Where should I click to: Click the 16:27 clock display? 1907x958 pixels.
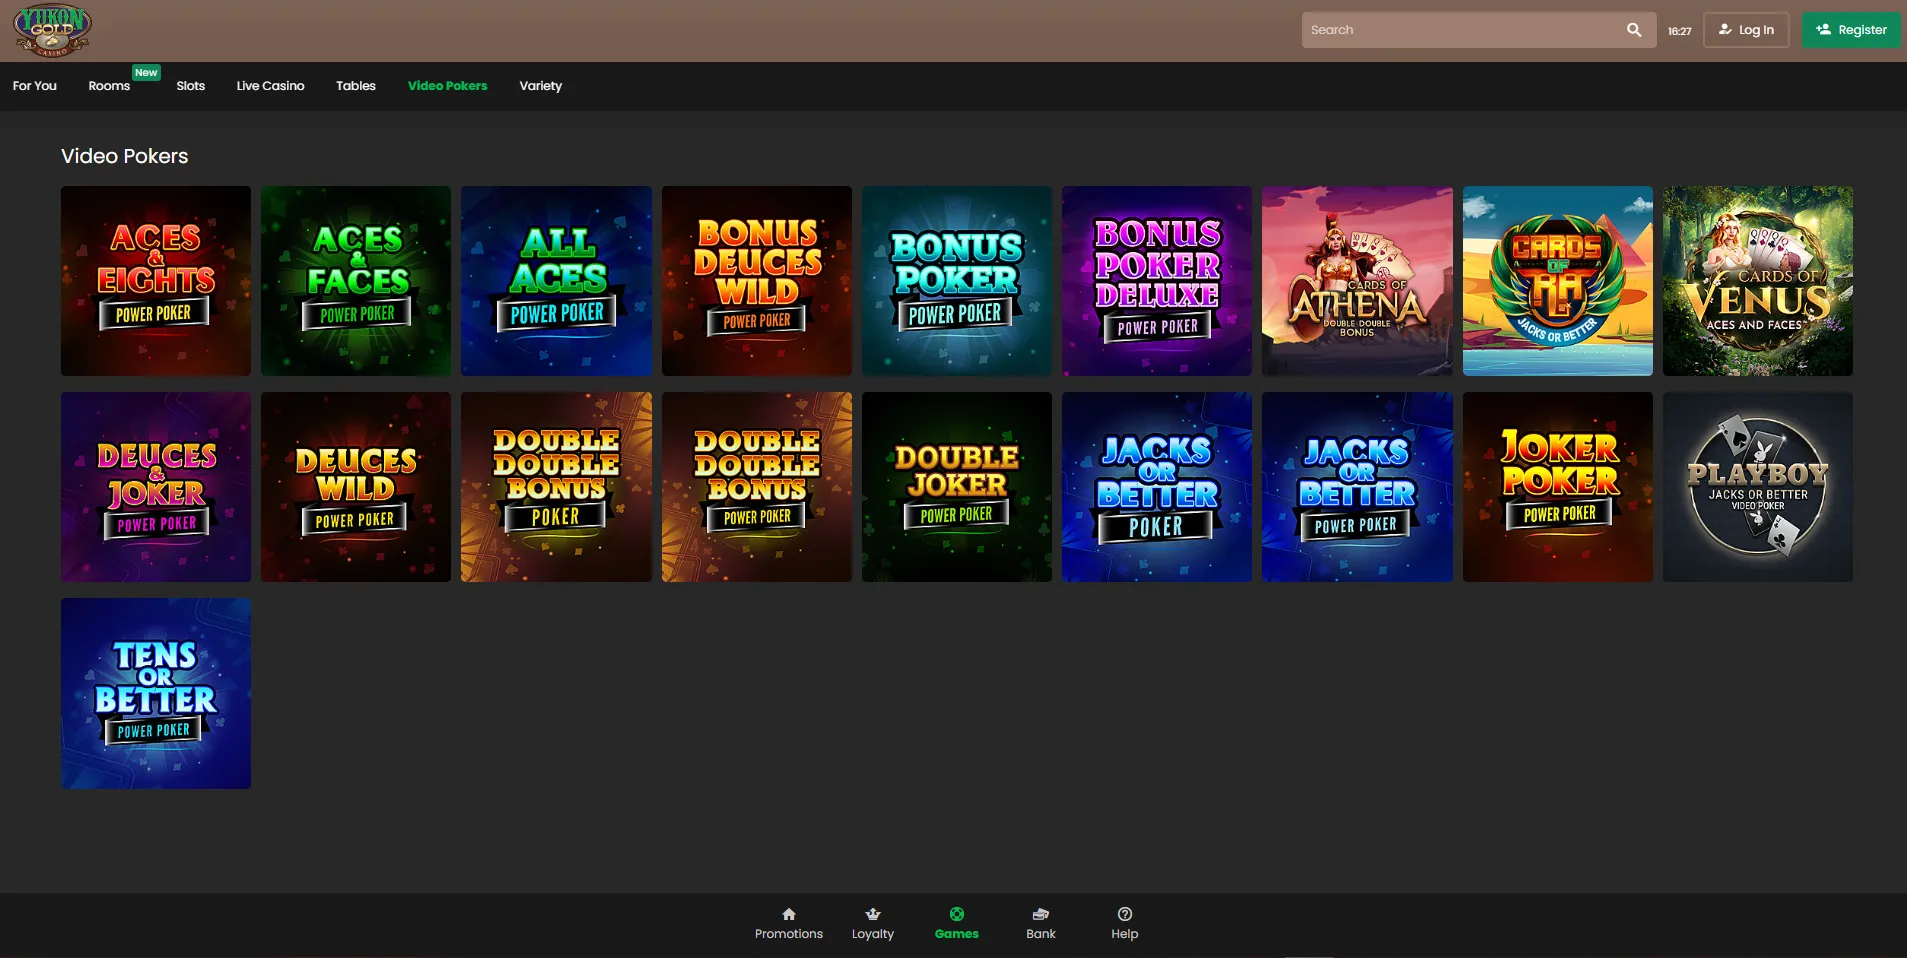point(1680,31)
